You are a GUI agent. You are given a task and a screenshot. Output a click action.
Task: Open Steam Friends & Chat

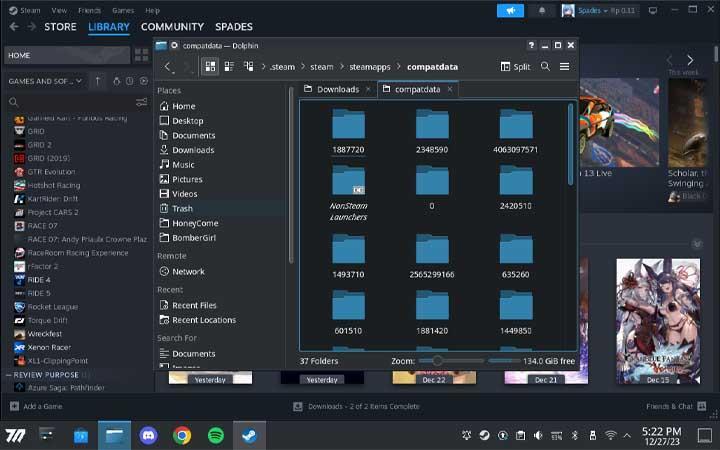(675, 406)
